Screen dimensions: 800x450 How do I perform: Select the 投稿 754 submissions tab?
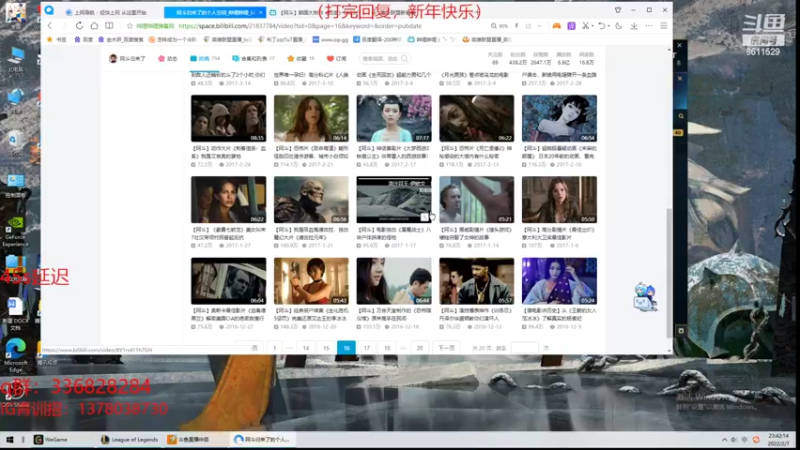[x=205, y=59]
